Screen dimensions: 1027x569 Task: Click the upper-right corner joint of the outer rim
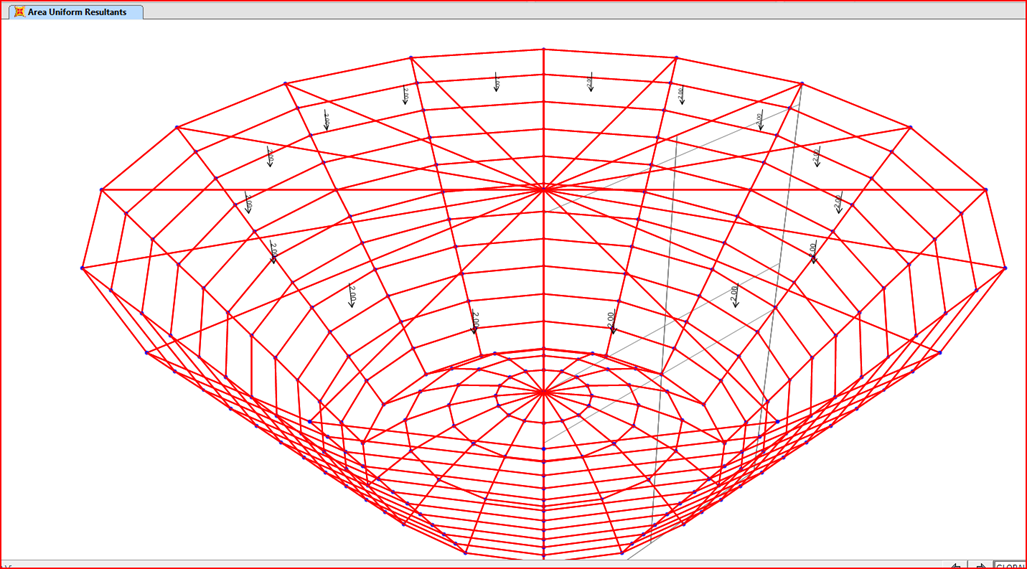click(910, 127)
